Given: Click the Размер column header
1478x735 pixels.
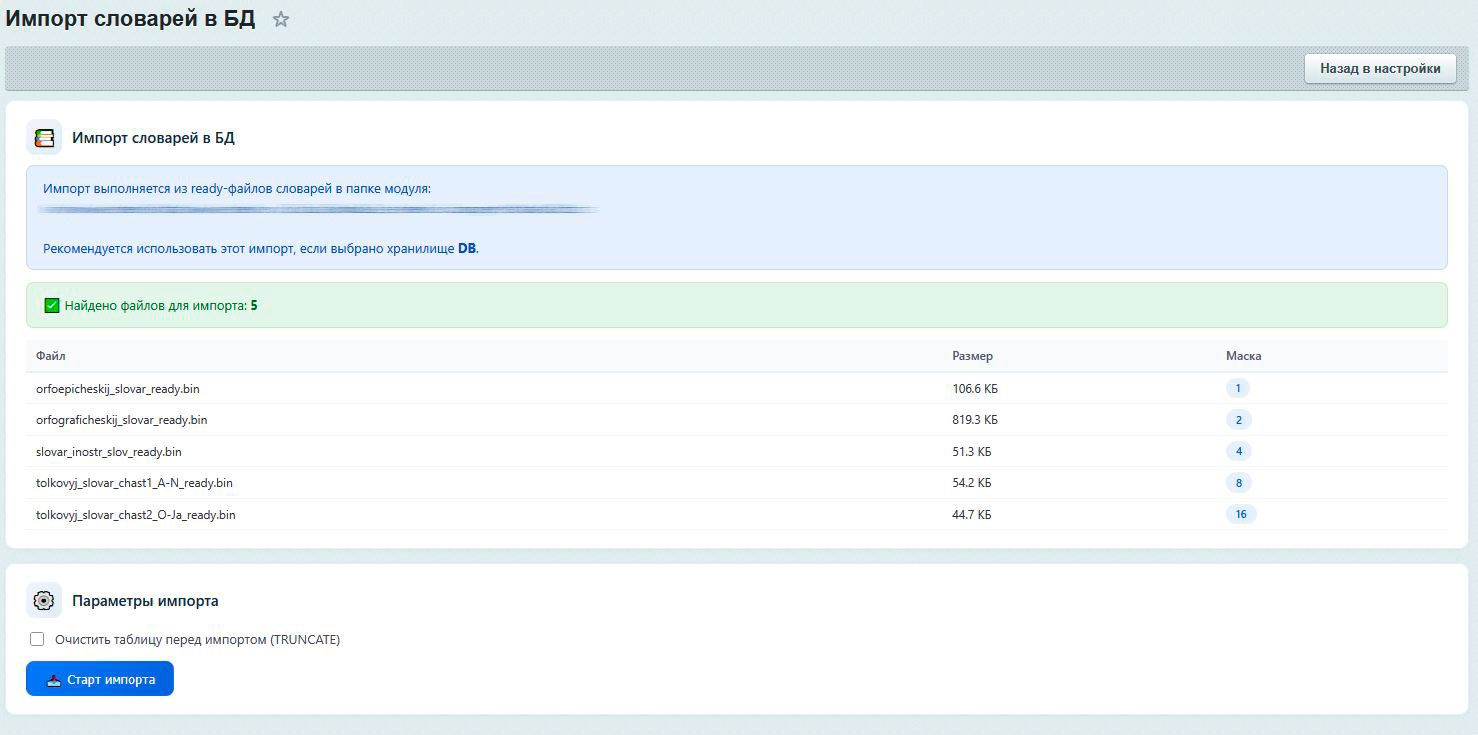Looking at the screenshot, I should [x=972, y=356].
